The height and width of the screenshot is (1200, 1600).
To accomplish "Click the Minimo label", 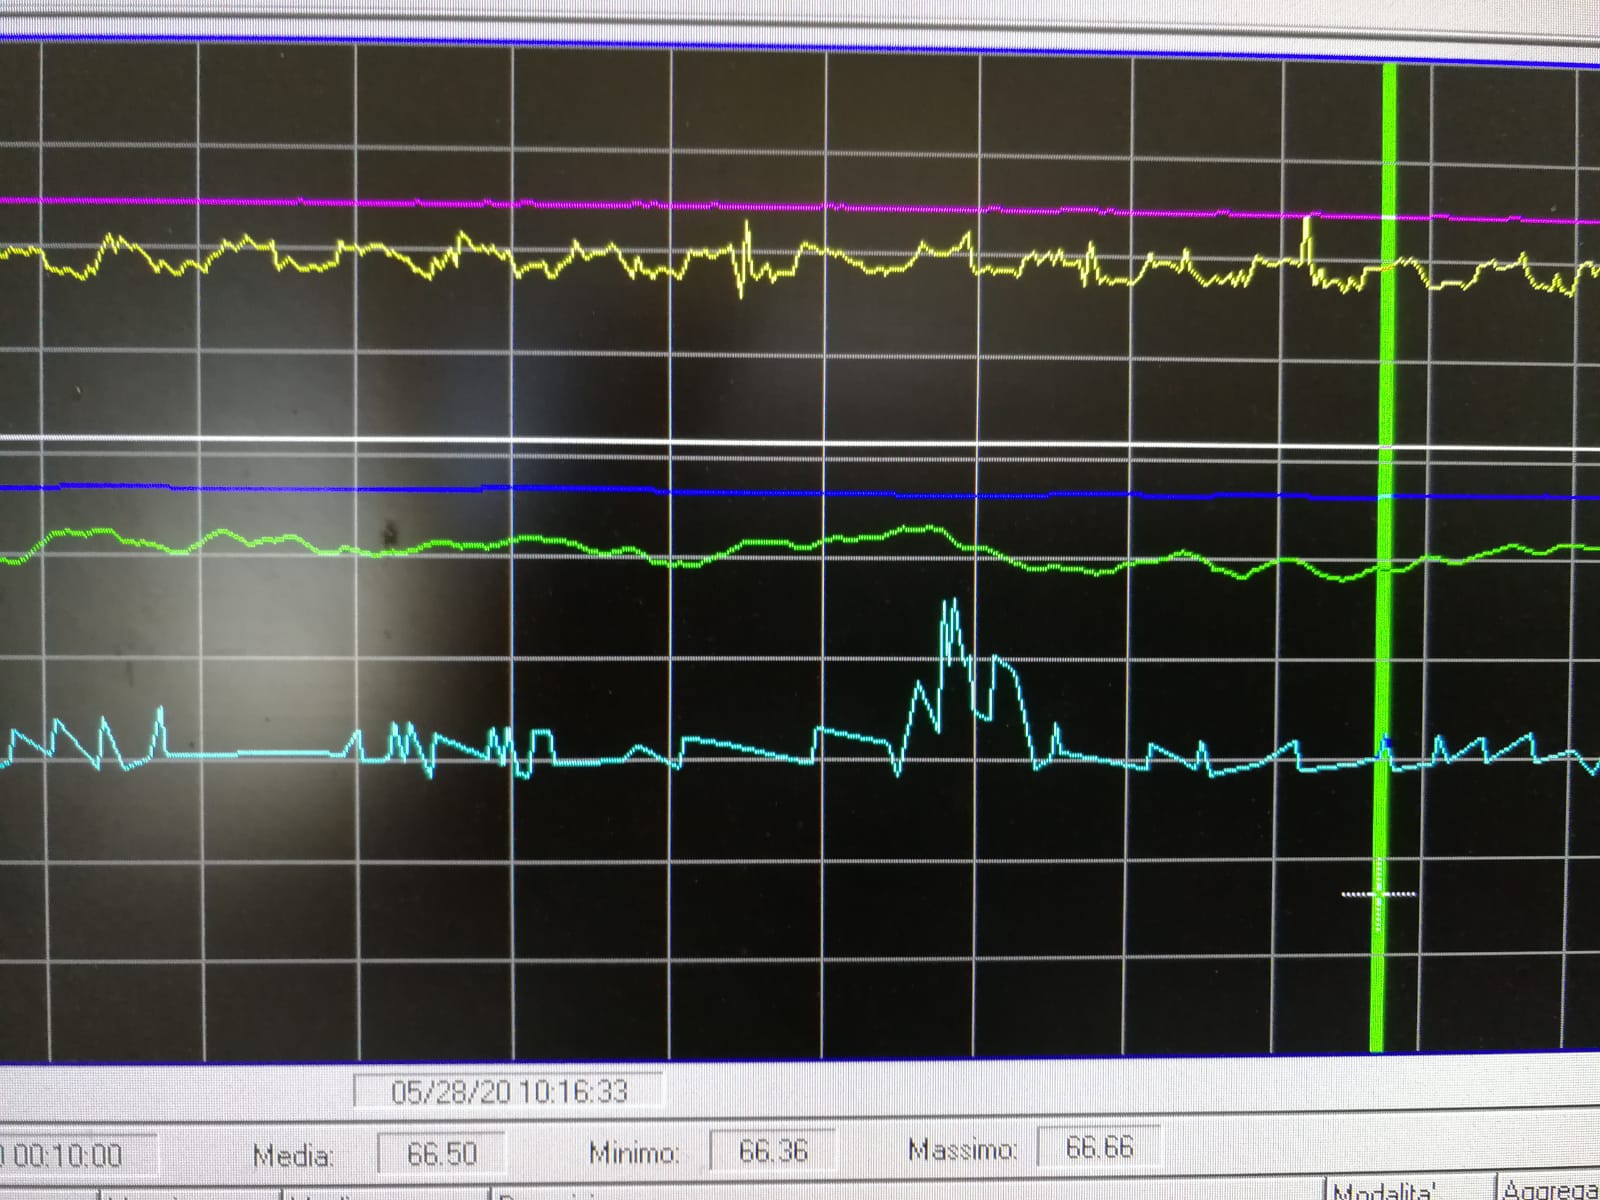I will (634, 1153).
